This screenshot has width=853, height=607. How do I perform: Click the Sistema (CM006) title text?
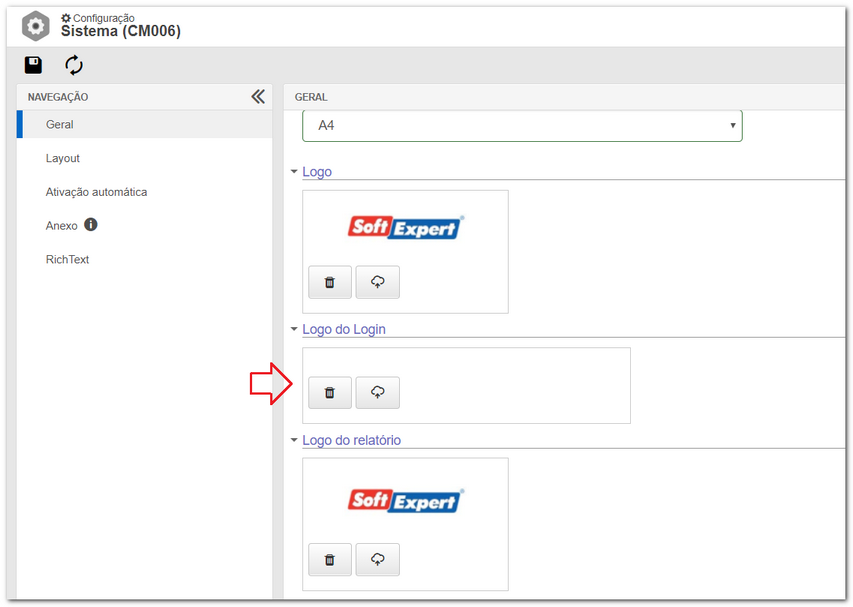point(121,31)
